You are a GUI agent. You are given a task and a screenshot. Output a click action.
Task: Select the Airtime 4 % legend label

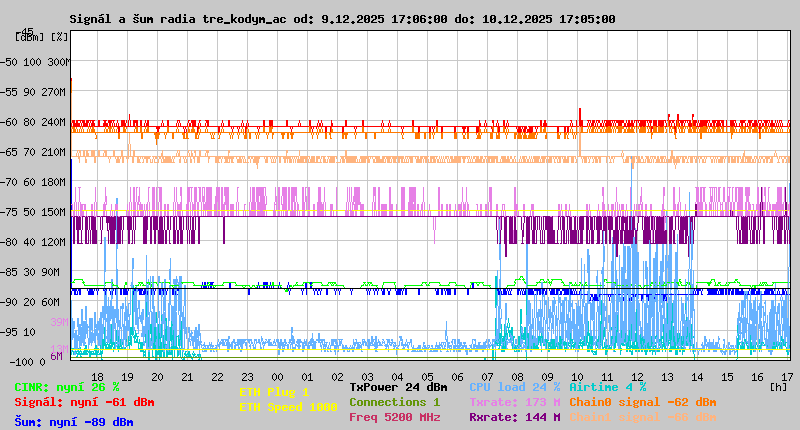(x=607, y=387)
